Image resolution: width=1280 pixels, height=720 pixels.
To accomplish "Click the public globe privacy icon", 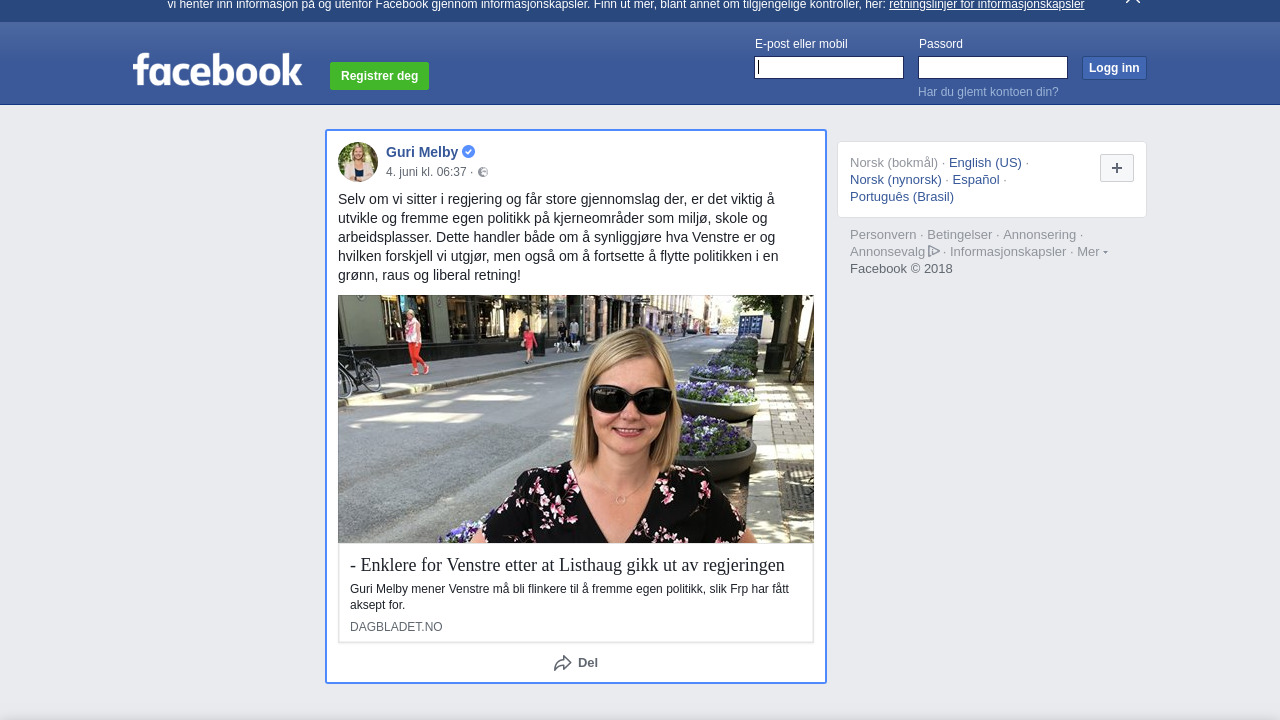I will pos(483,172).
